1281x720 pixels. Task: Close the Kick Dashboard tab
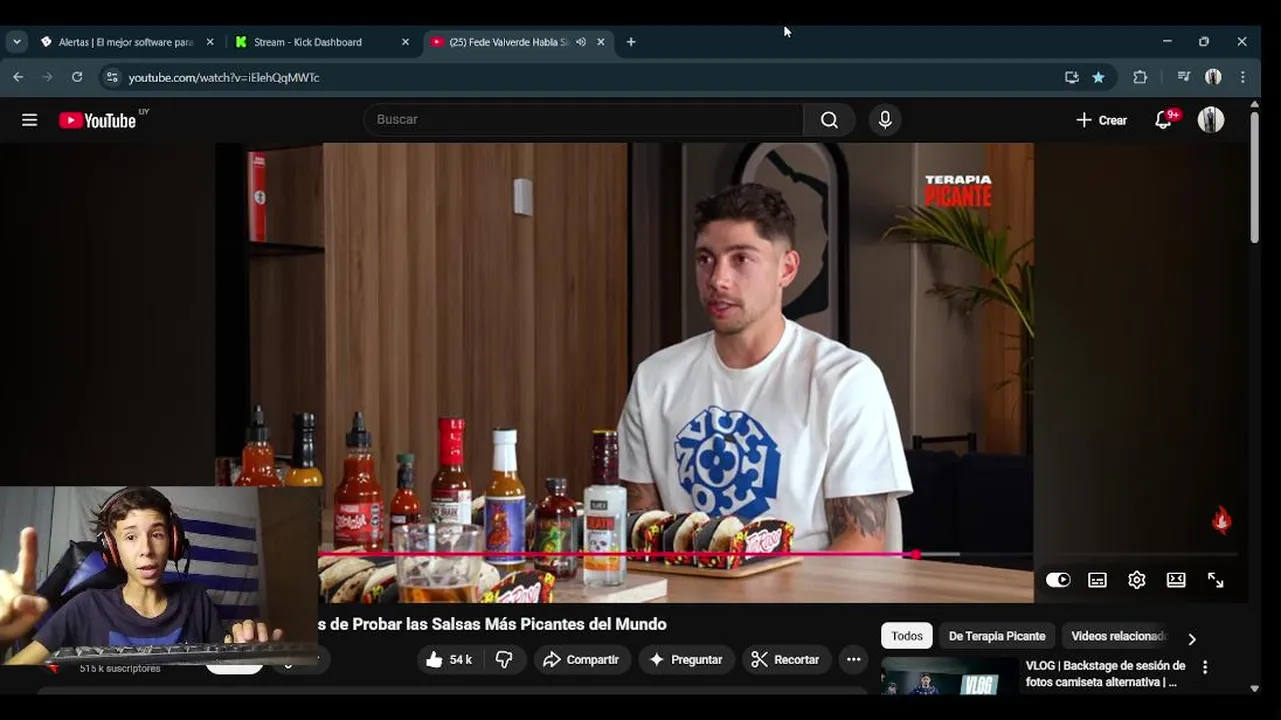coord(405,42)
